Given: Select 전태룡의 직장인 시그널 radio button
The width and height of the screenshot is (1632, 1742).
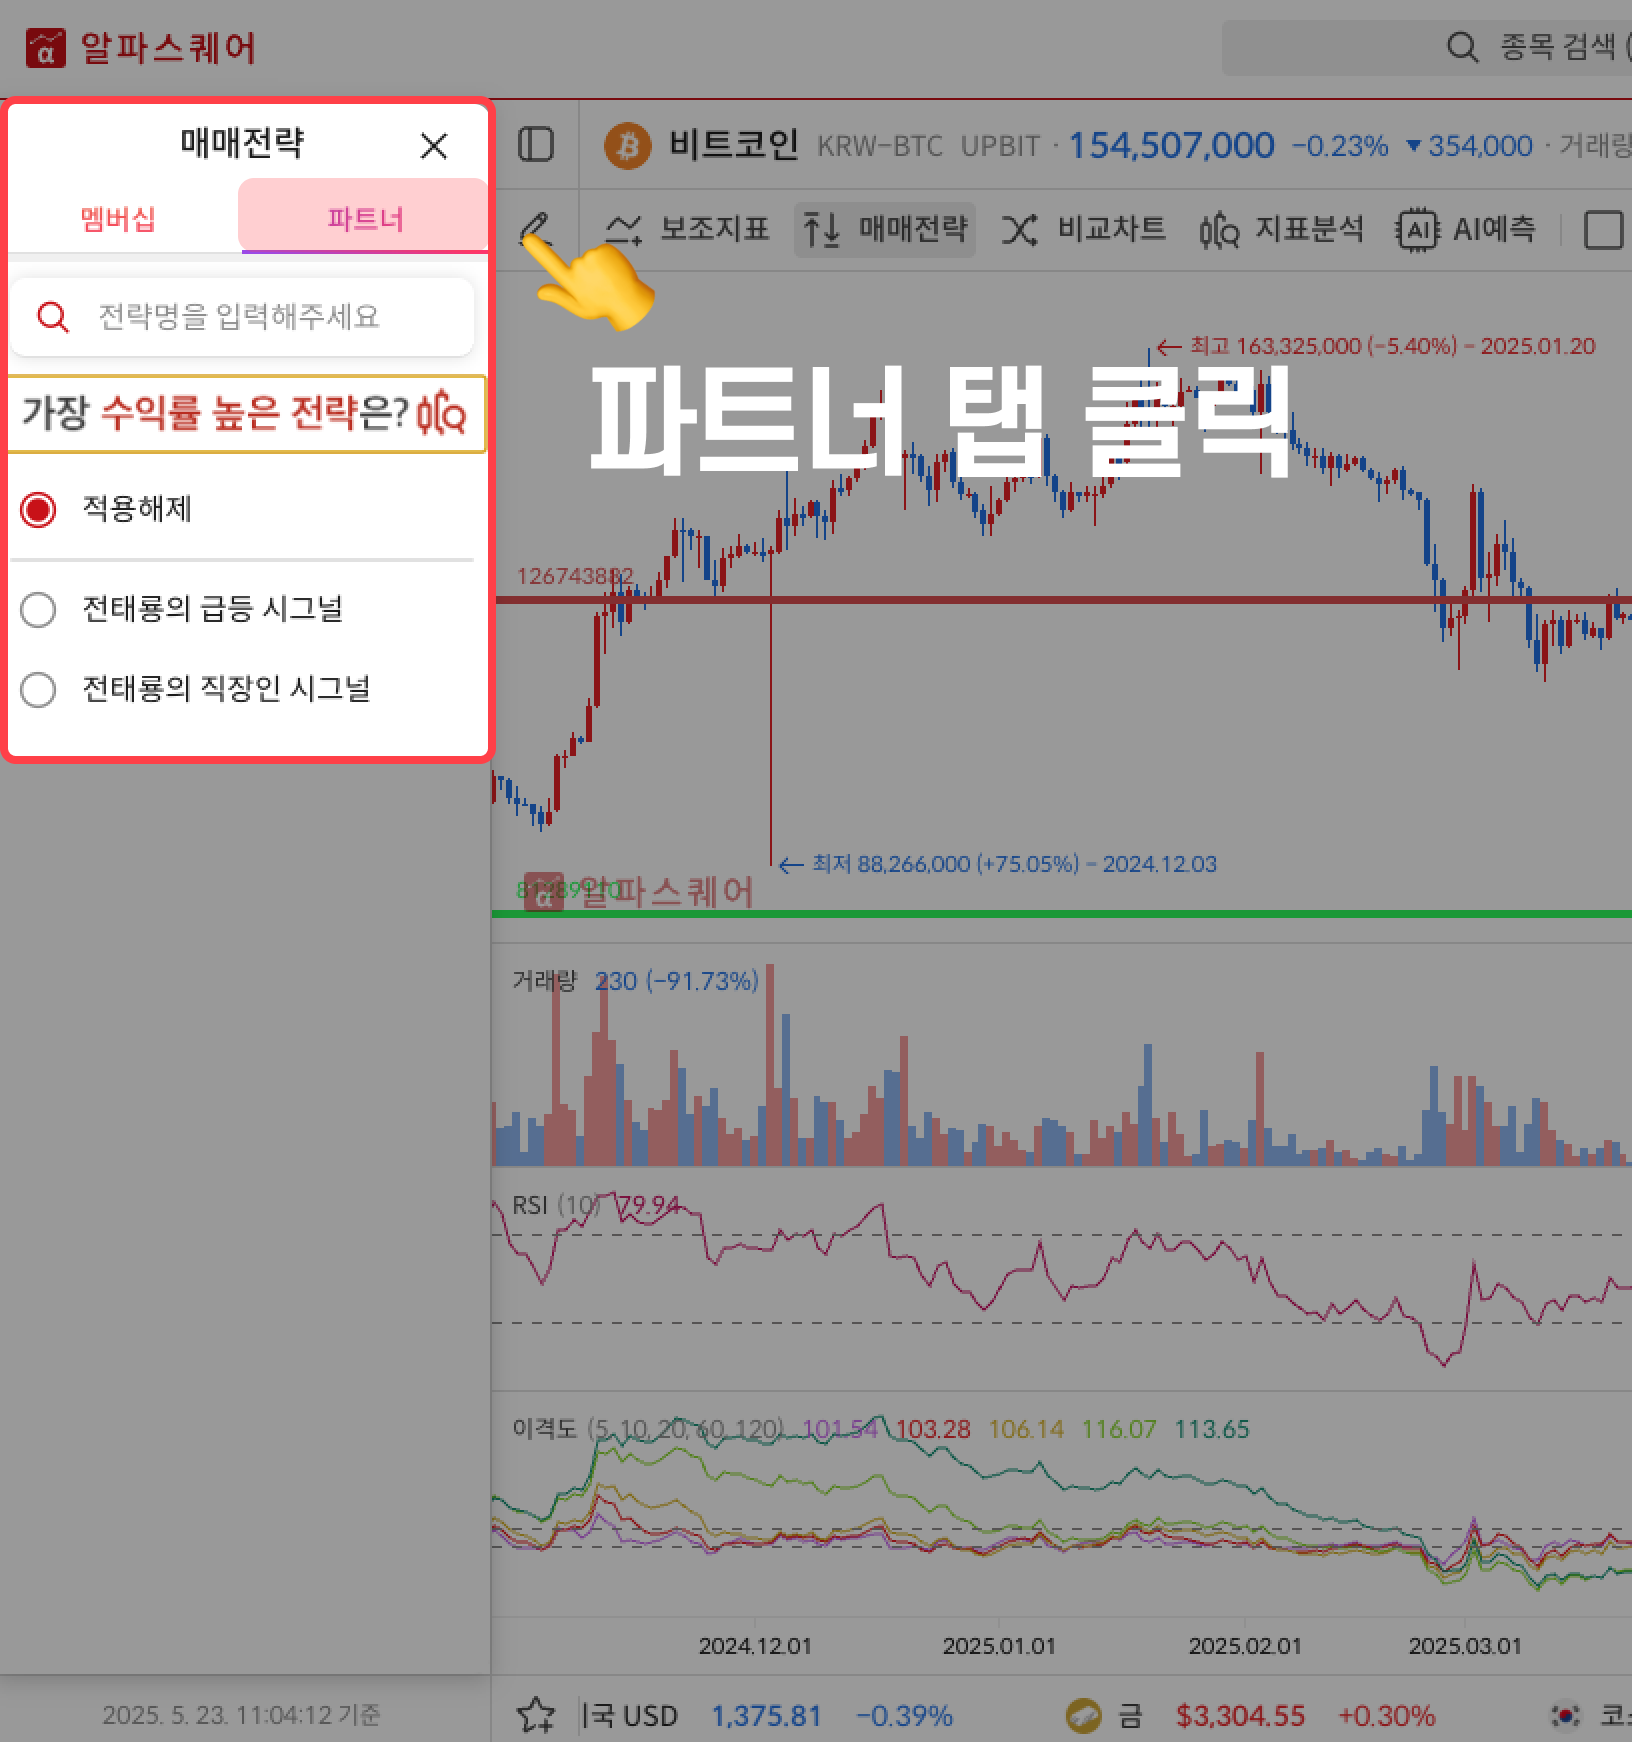Looking at the screenshot, I should tap(39, 689).
